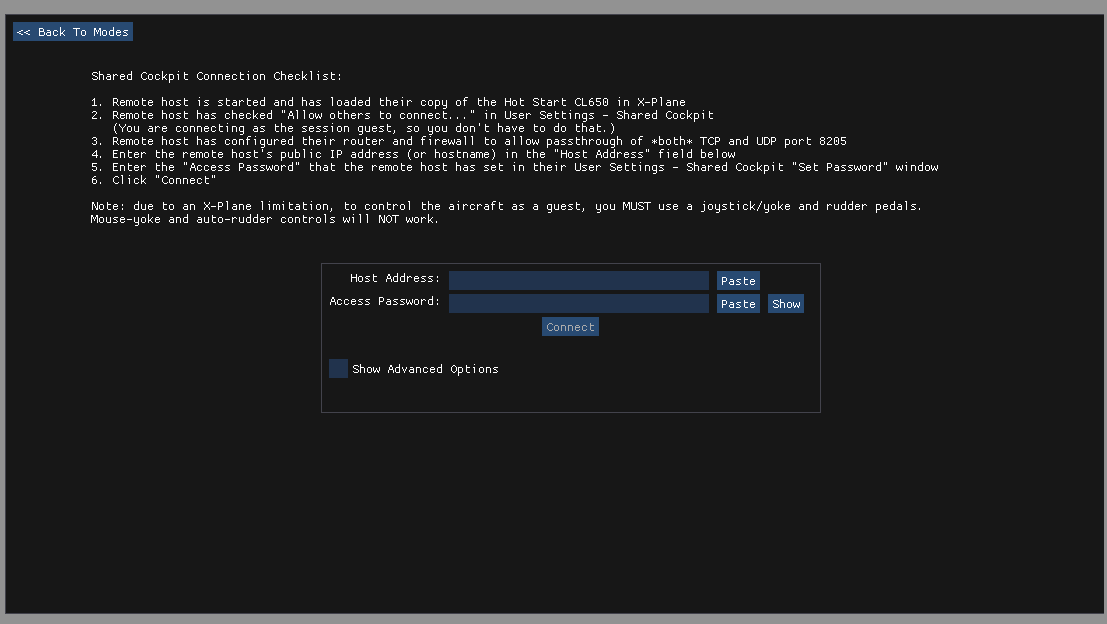Enable the Show Advanced Options checkbox
Image resolution: width=1107 pixels, height=624 pixels.
click(x=339, y=369)
